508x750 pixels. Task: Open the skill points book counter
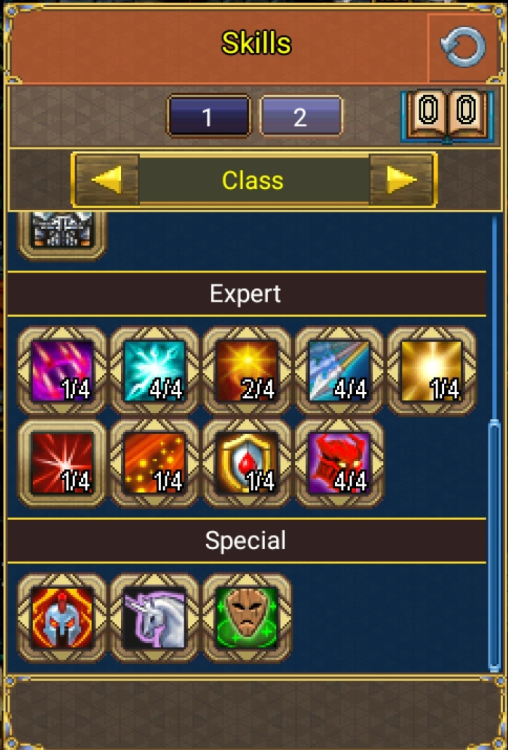click(447, 116)
